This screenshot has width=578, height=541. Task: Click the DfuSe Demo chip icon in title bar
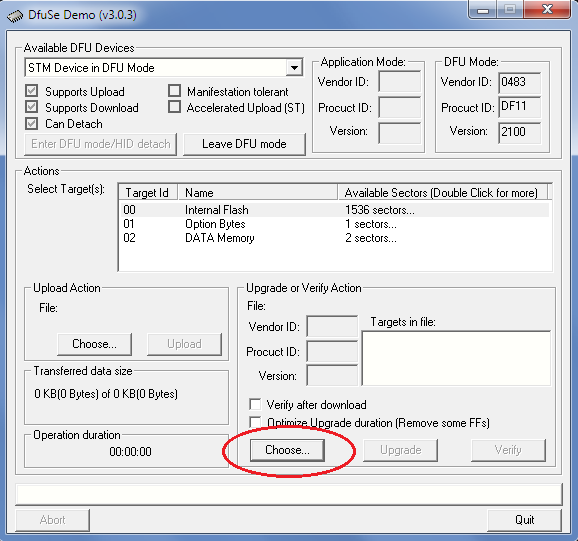click(15, 15)
